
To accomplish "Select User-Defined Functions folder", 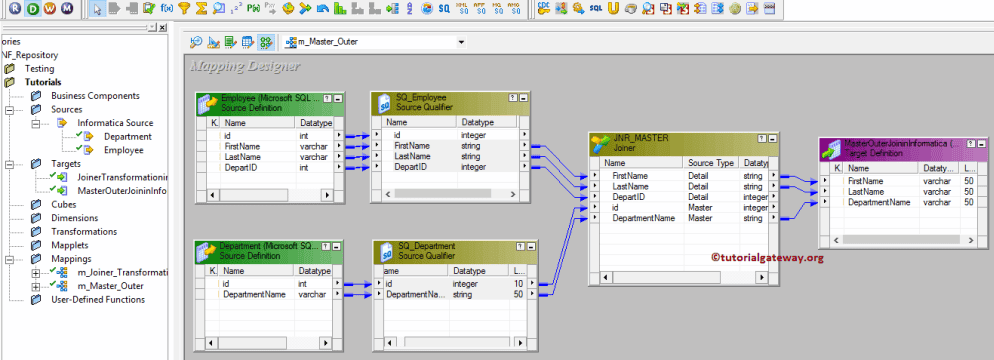I will 98,300.
